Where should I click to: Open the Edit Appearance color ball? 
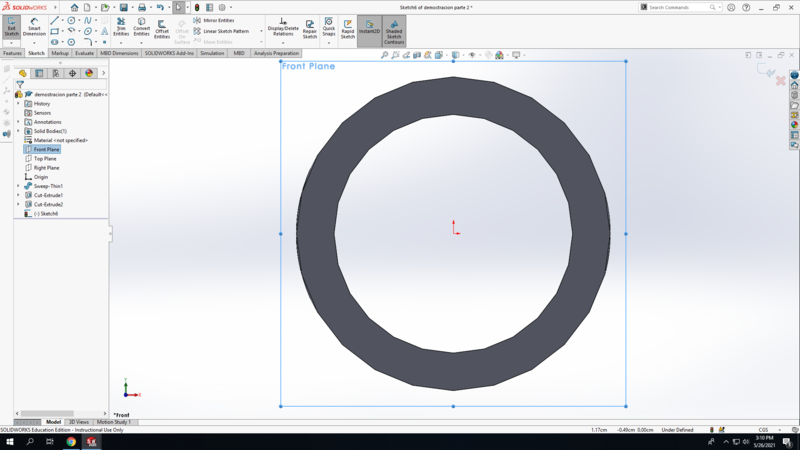(x=499, y=55)
